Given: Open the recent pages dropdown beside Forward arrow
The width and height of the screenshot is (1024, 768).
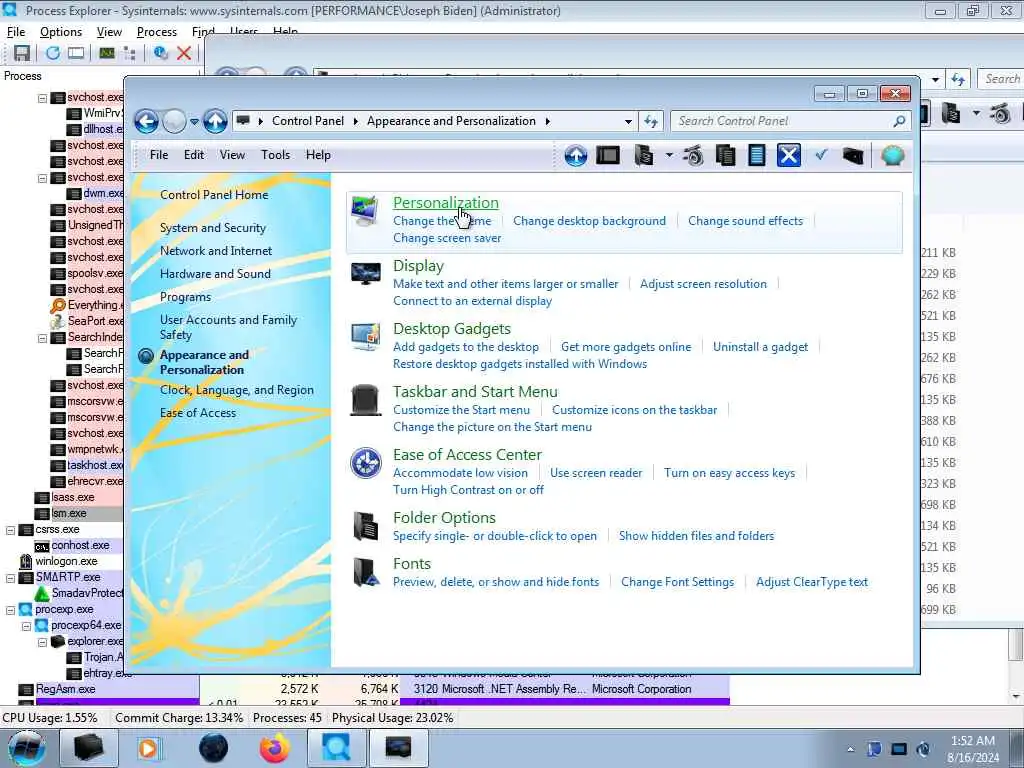Looking at the screenshot, I should coord(194,121).
